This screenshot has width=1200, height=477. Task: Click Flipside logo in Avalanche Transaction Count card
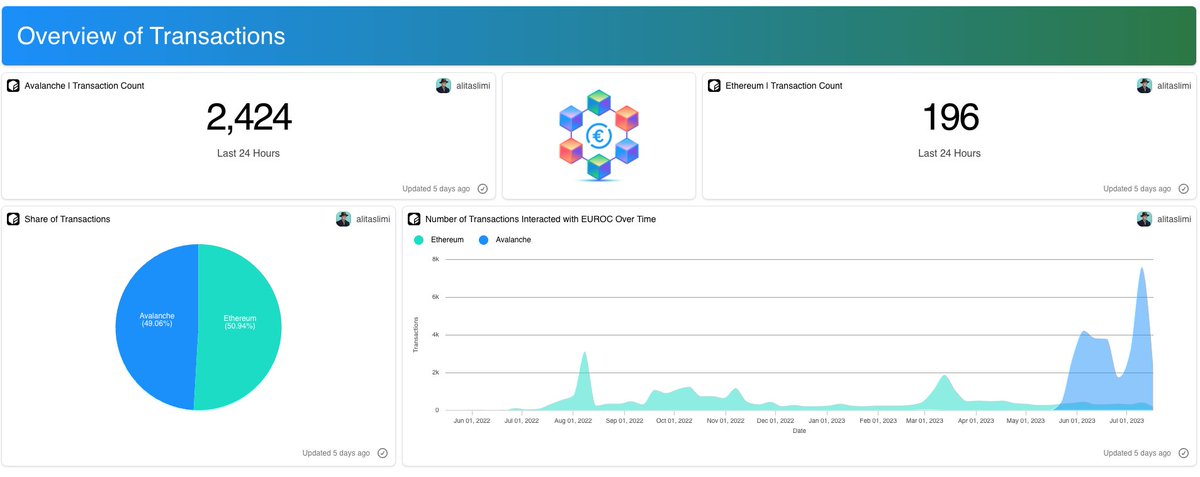coord(13,86)
